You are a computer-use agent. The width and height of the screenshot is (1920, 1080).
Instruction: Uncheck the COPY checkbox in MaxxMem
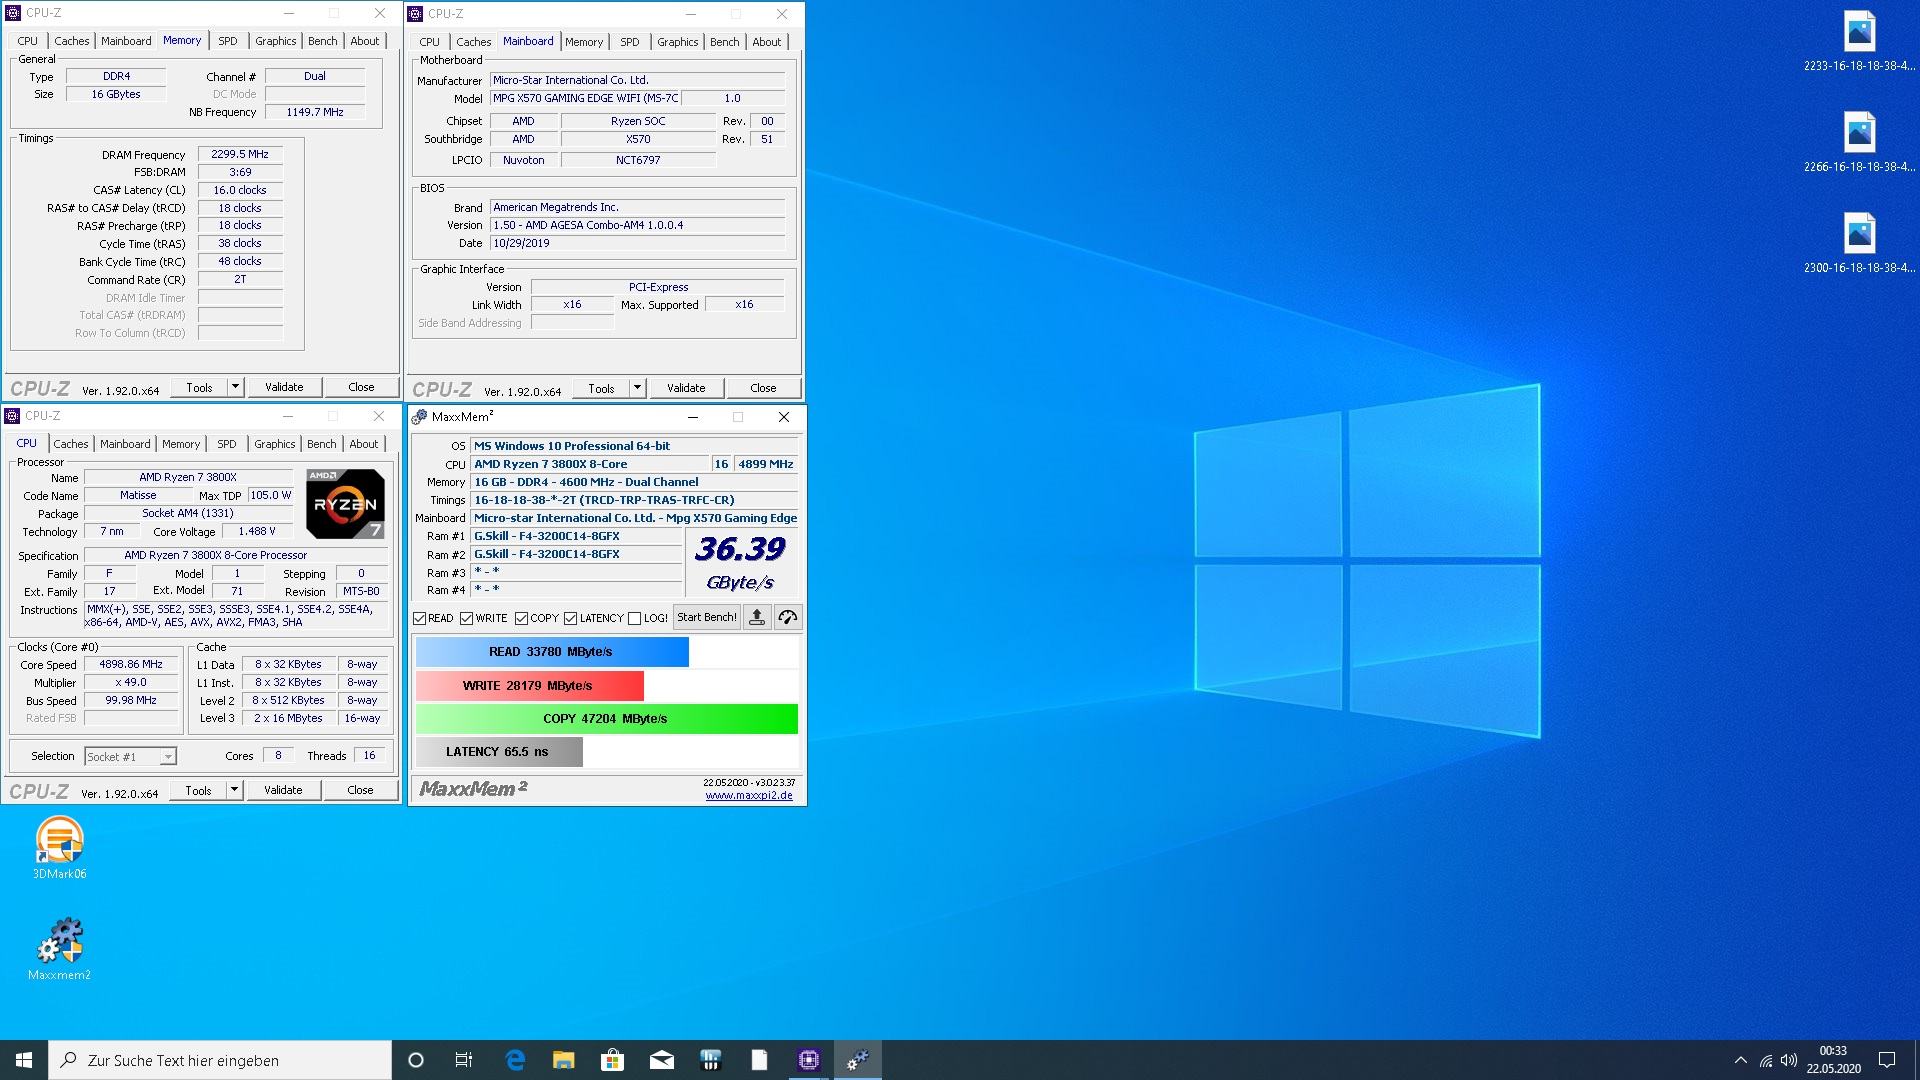(x=521, y=618)
